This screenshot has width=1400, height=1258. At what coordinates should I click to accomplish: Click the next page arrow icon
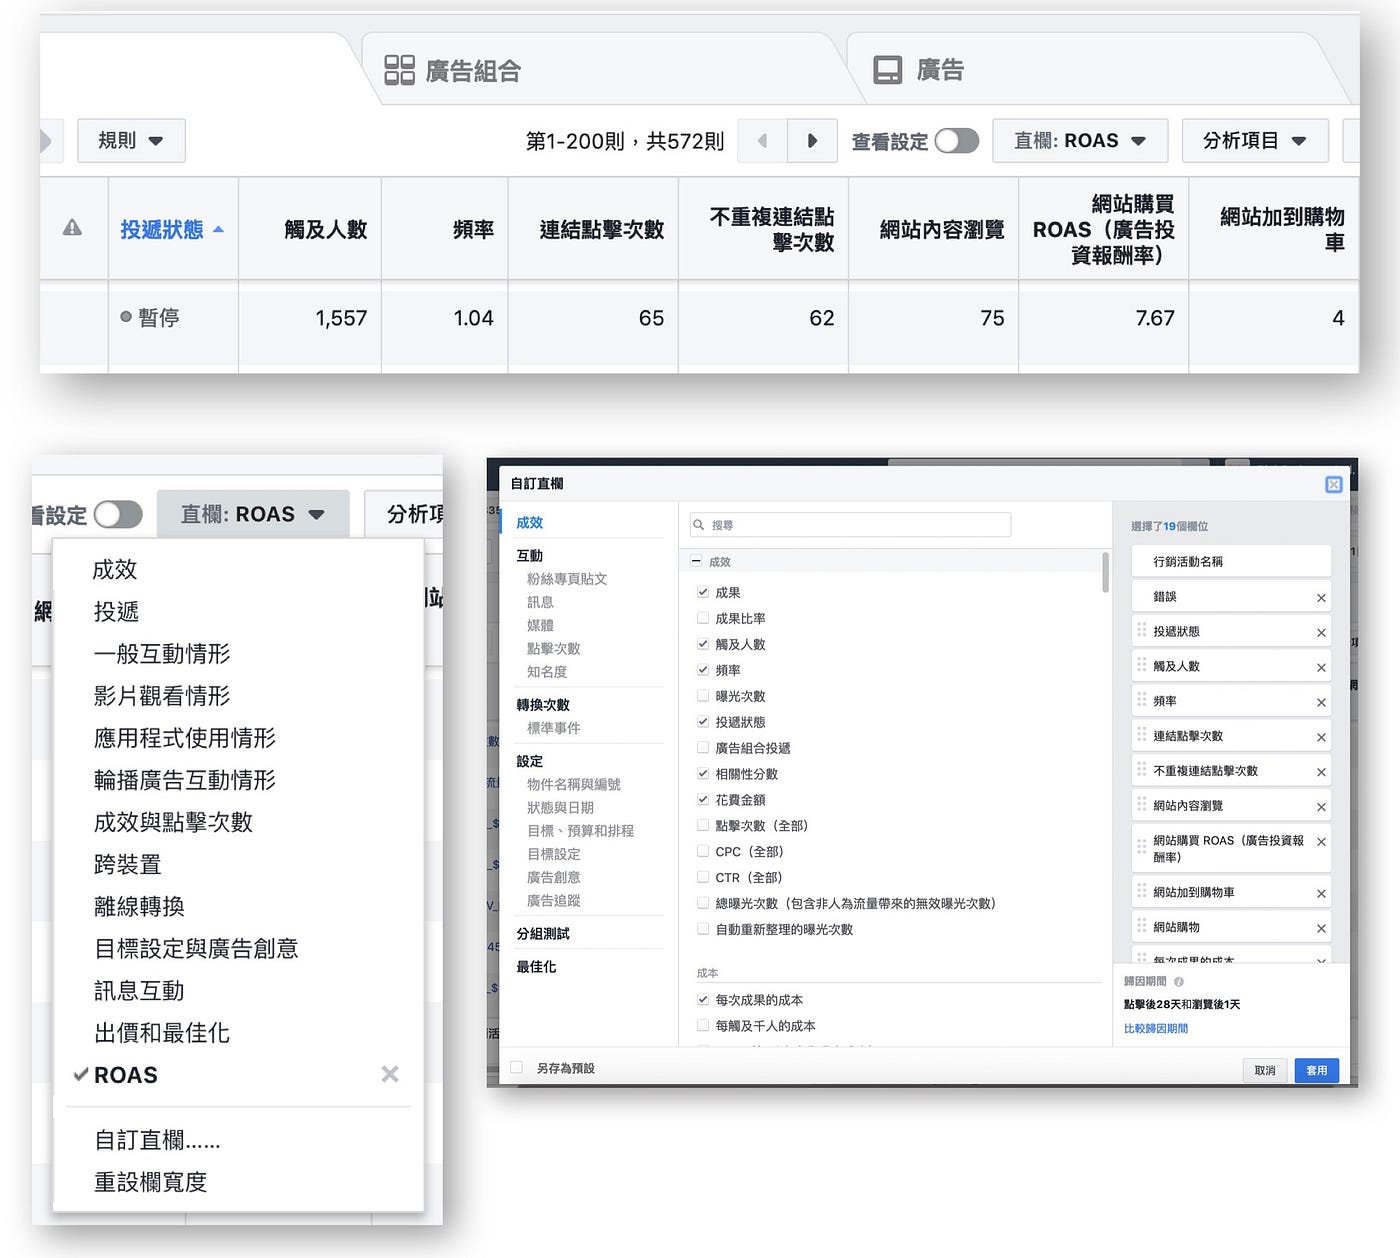tap(812, 141)
